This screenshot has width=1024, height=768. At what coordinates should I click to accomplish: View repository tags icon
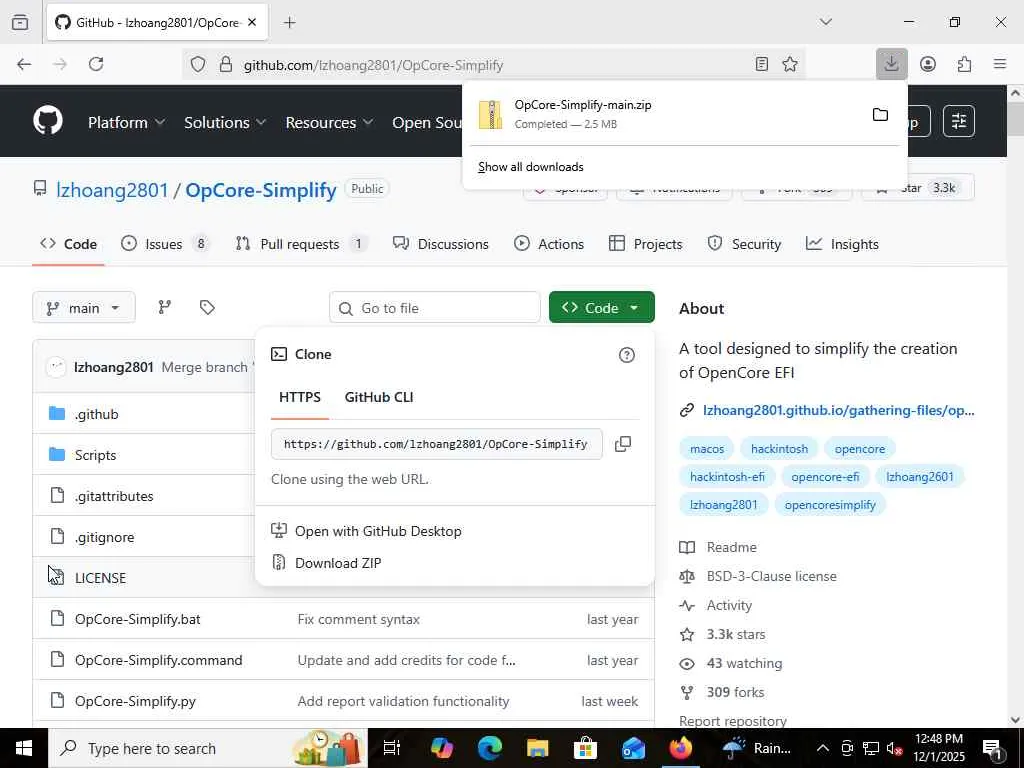tap(207, 308)
